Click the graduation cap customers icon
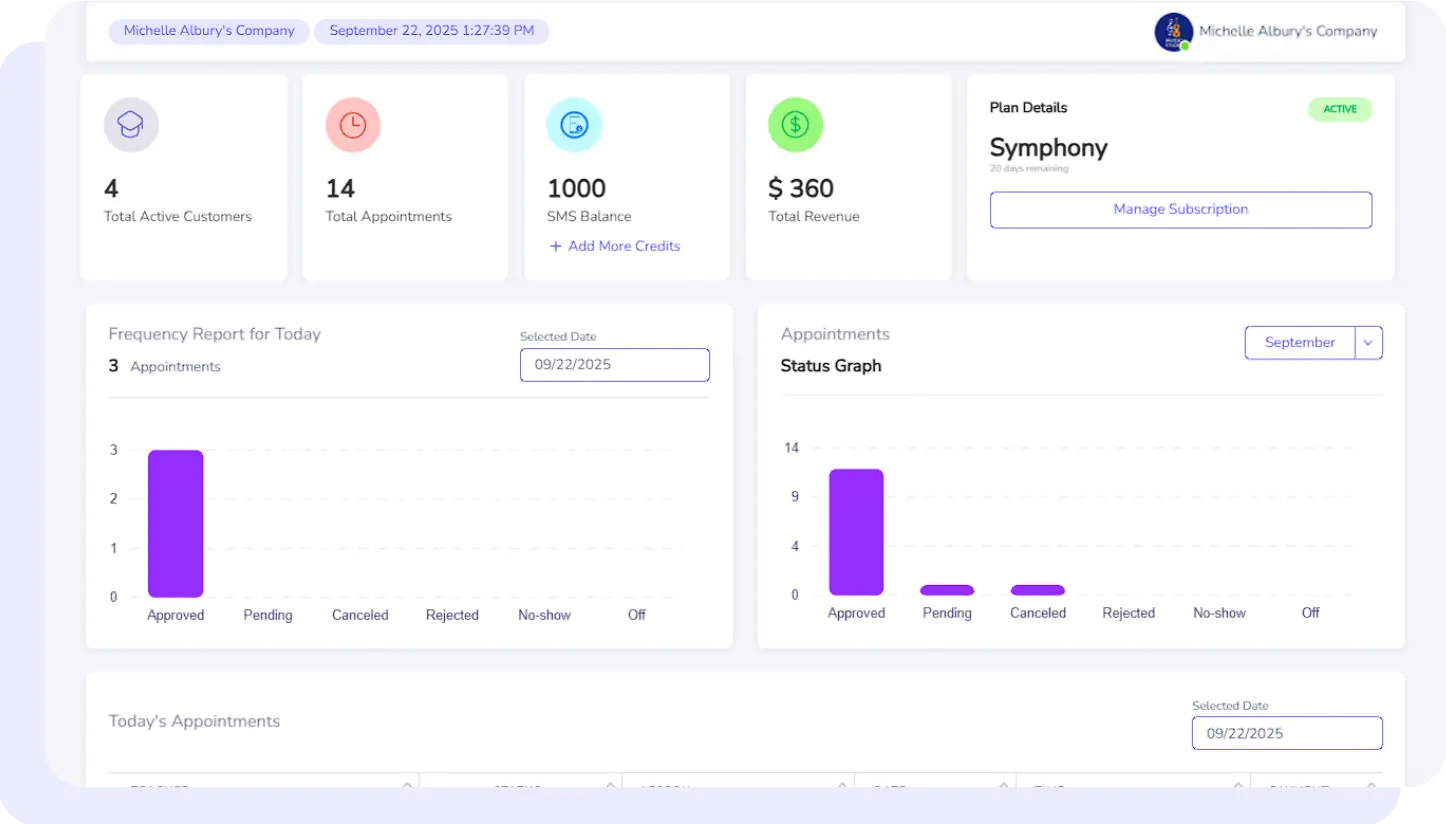 [131, 125]
